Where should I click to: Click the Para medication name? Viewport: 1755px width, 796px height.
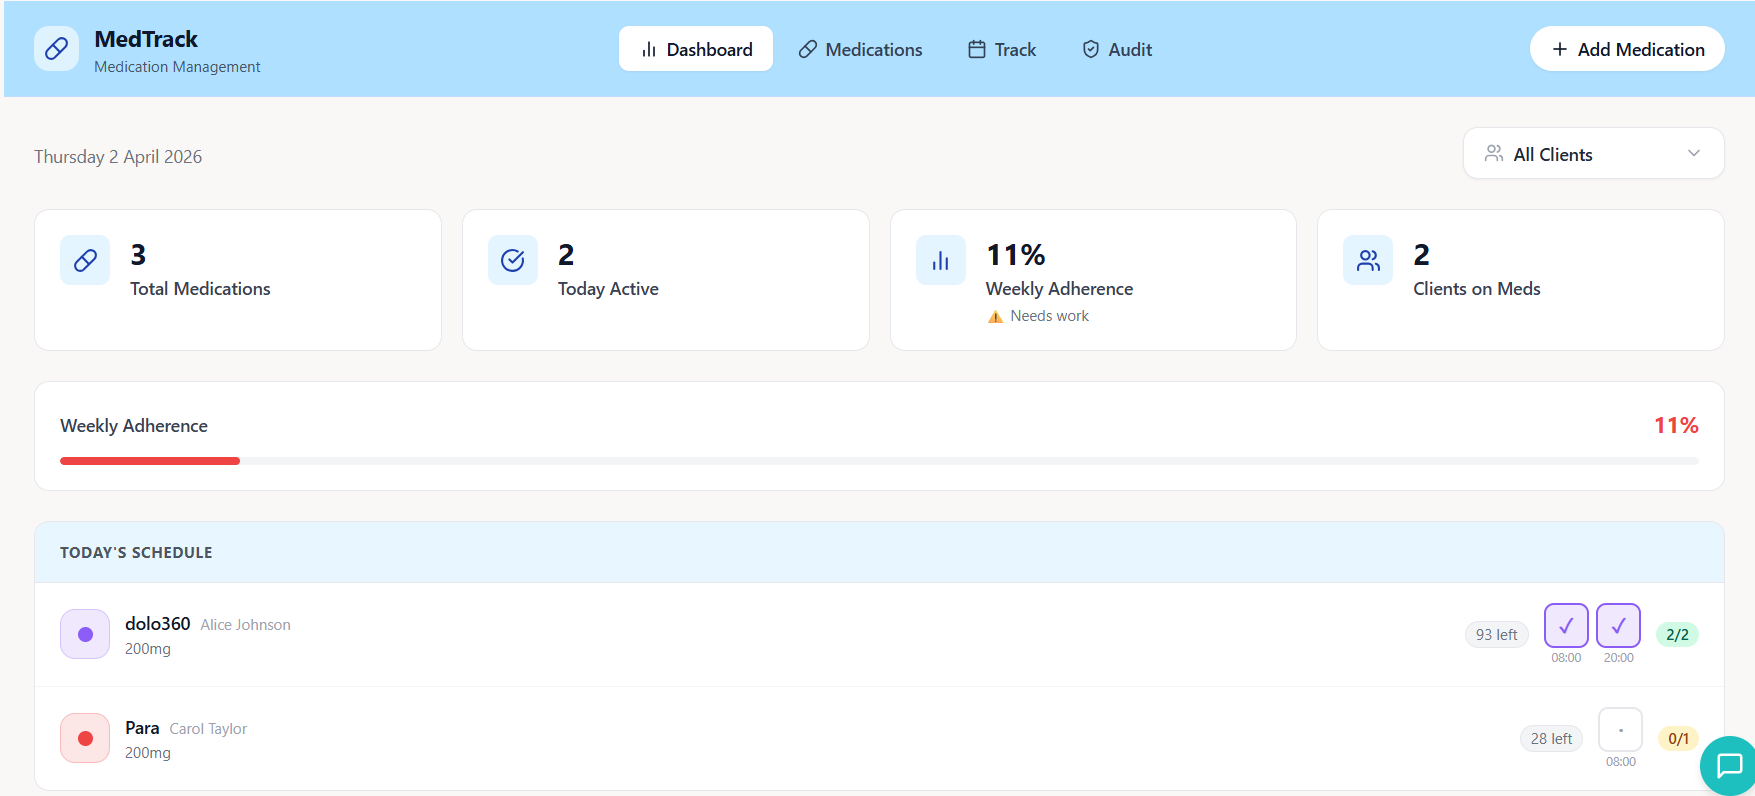click(142, 728)
